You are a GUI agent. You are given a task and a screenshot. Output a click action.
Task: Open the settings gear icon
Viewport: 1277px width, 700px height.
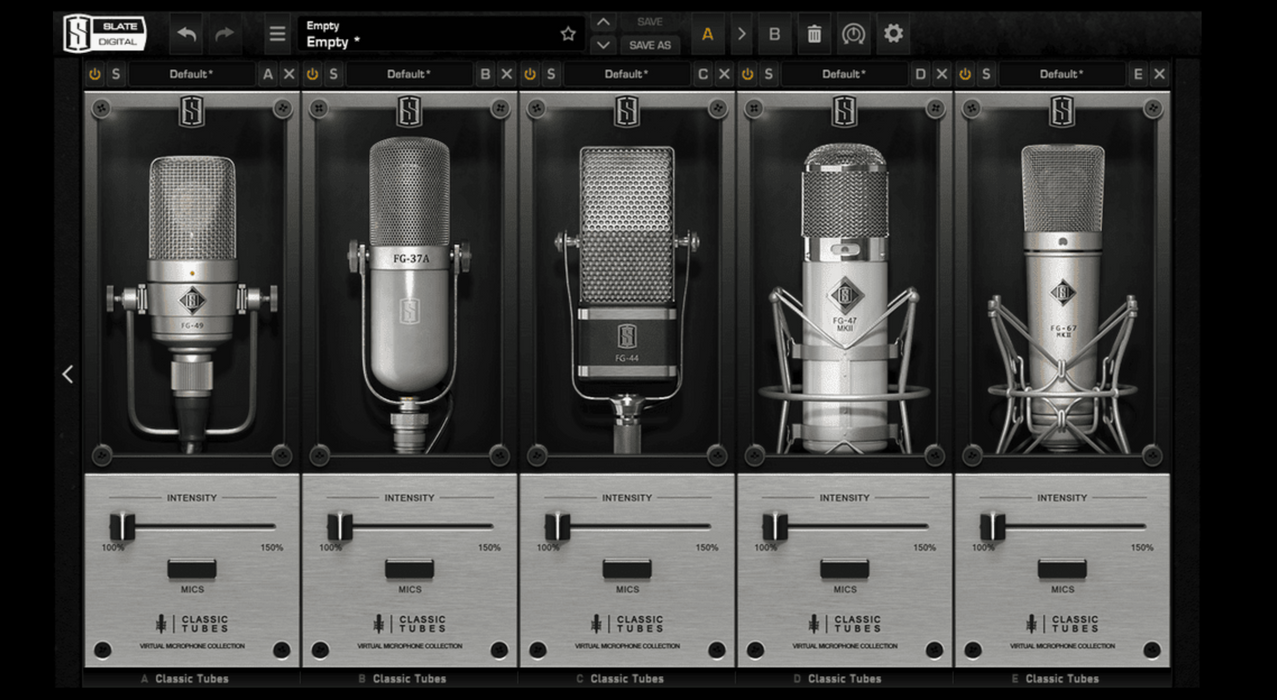(893, 34)
